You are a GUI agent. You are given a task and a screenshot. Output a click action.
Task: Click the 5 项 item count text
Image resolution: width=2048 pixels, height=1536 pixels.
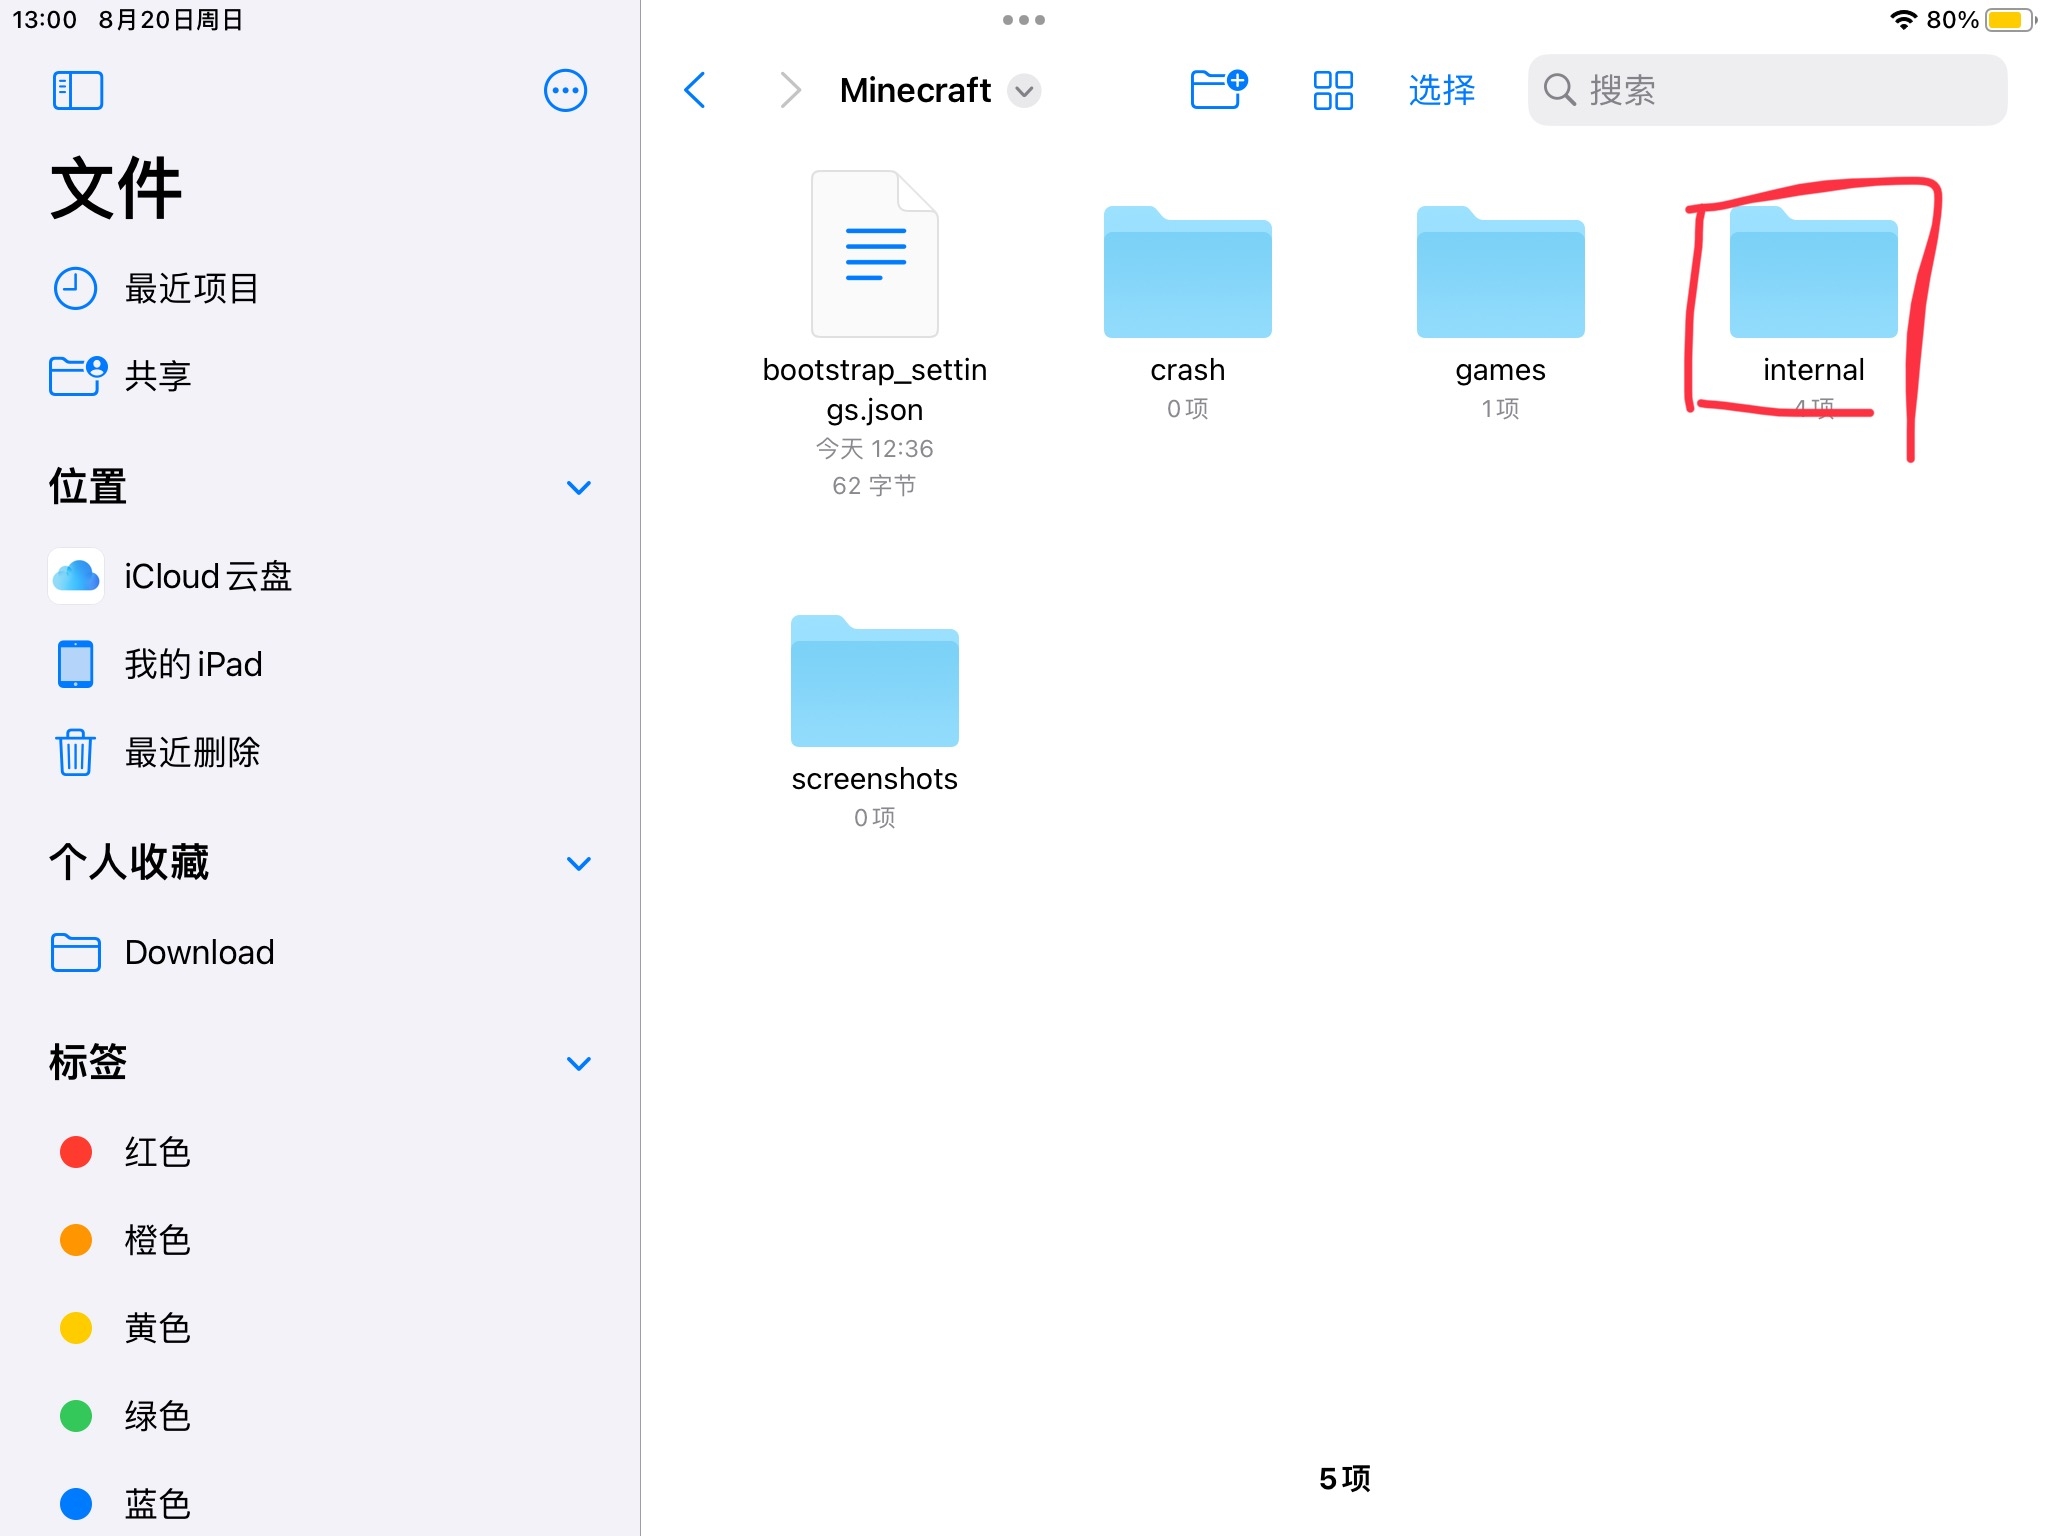pos(1344,1478)
